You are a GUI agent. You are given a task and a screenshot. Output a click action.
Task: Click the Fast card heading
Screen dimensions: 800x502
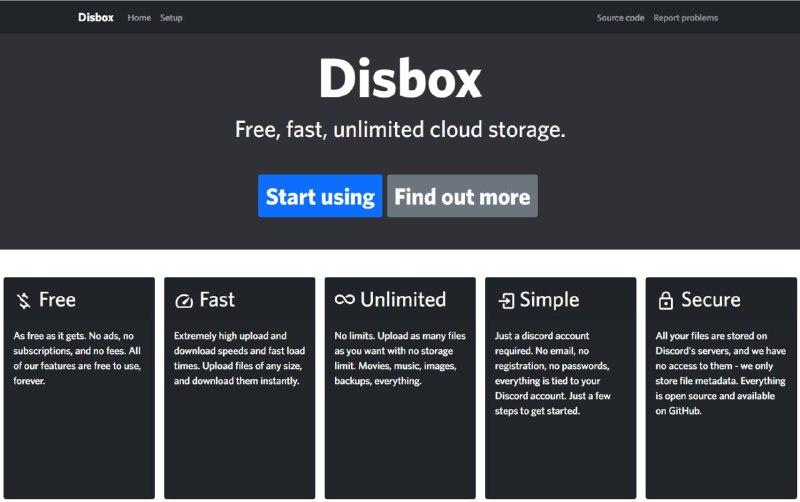point(217,299)
